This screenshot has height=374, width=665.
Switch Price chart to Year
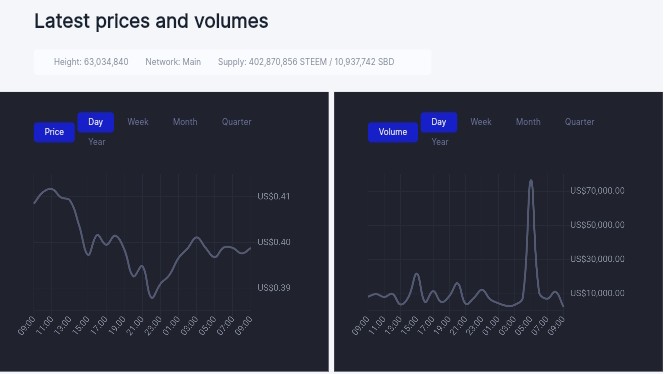97,142
